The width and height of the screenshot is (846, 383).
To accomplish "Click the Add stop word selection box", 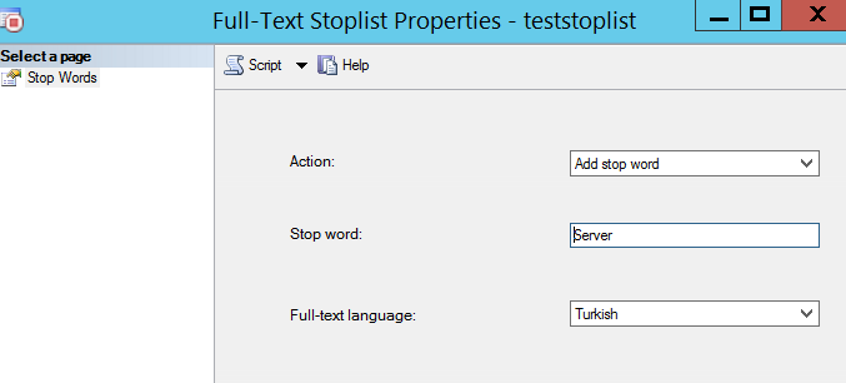I will coord(694,163).
